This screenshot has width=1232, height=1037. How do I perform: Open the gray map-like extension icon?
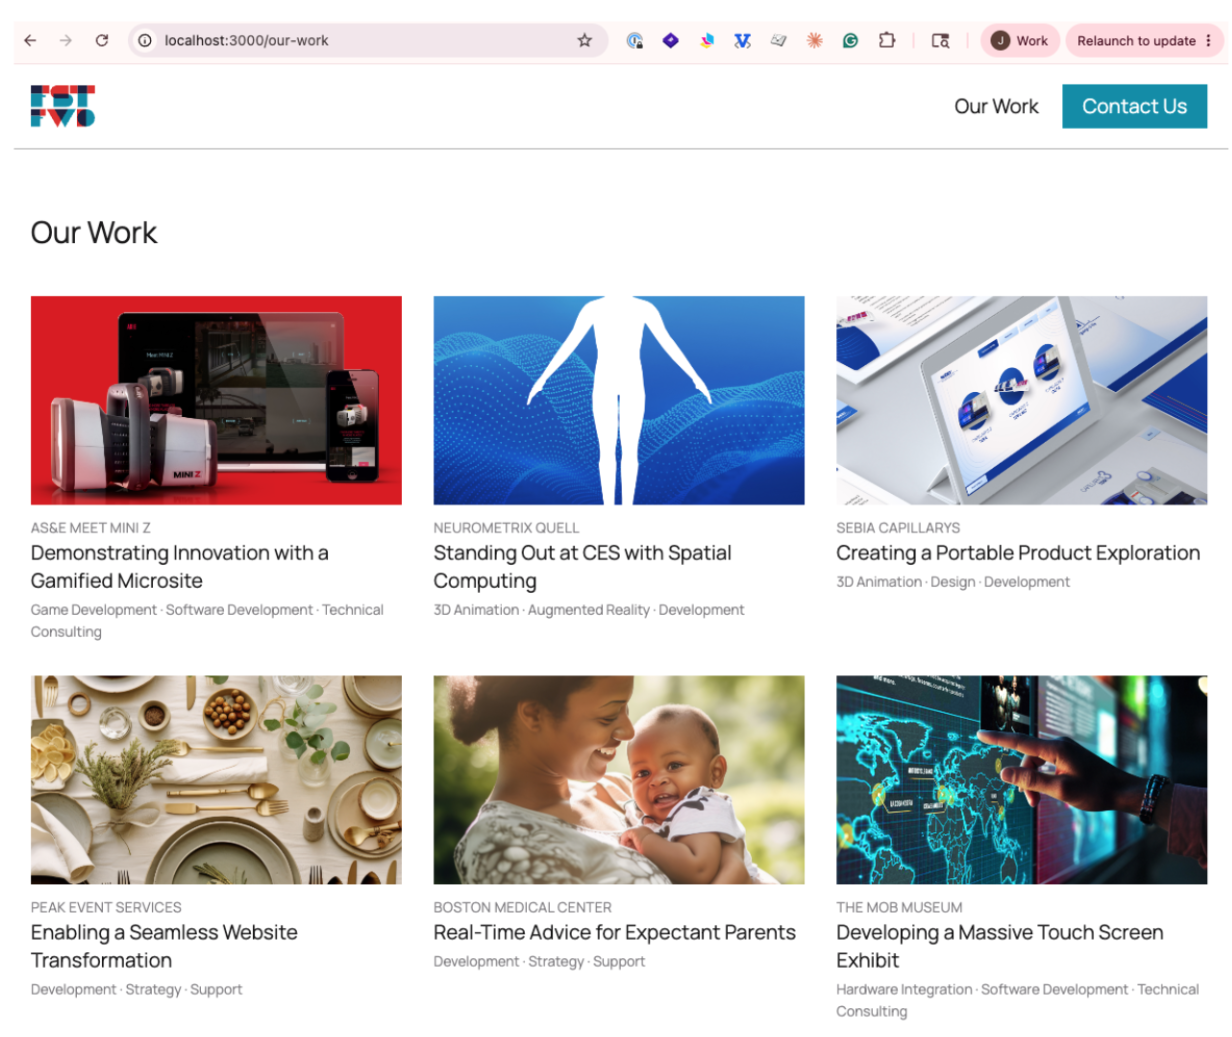778,41
